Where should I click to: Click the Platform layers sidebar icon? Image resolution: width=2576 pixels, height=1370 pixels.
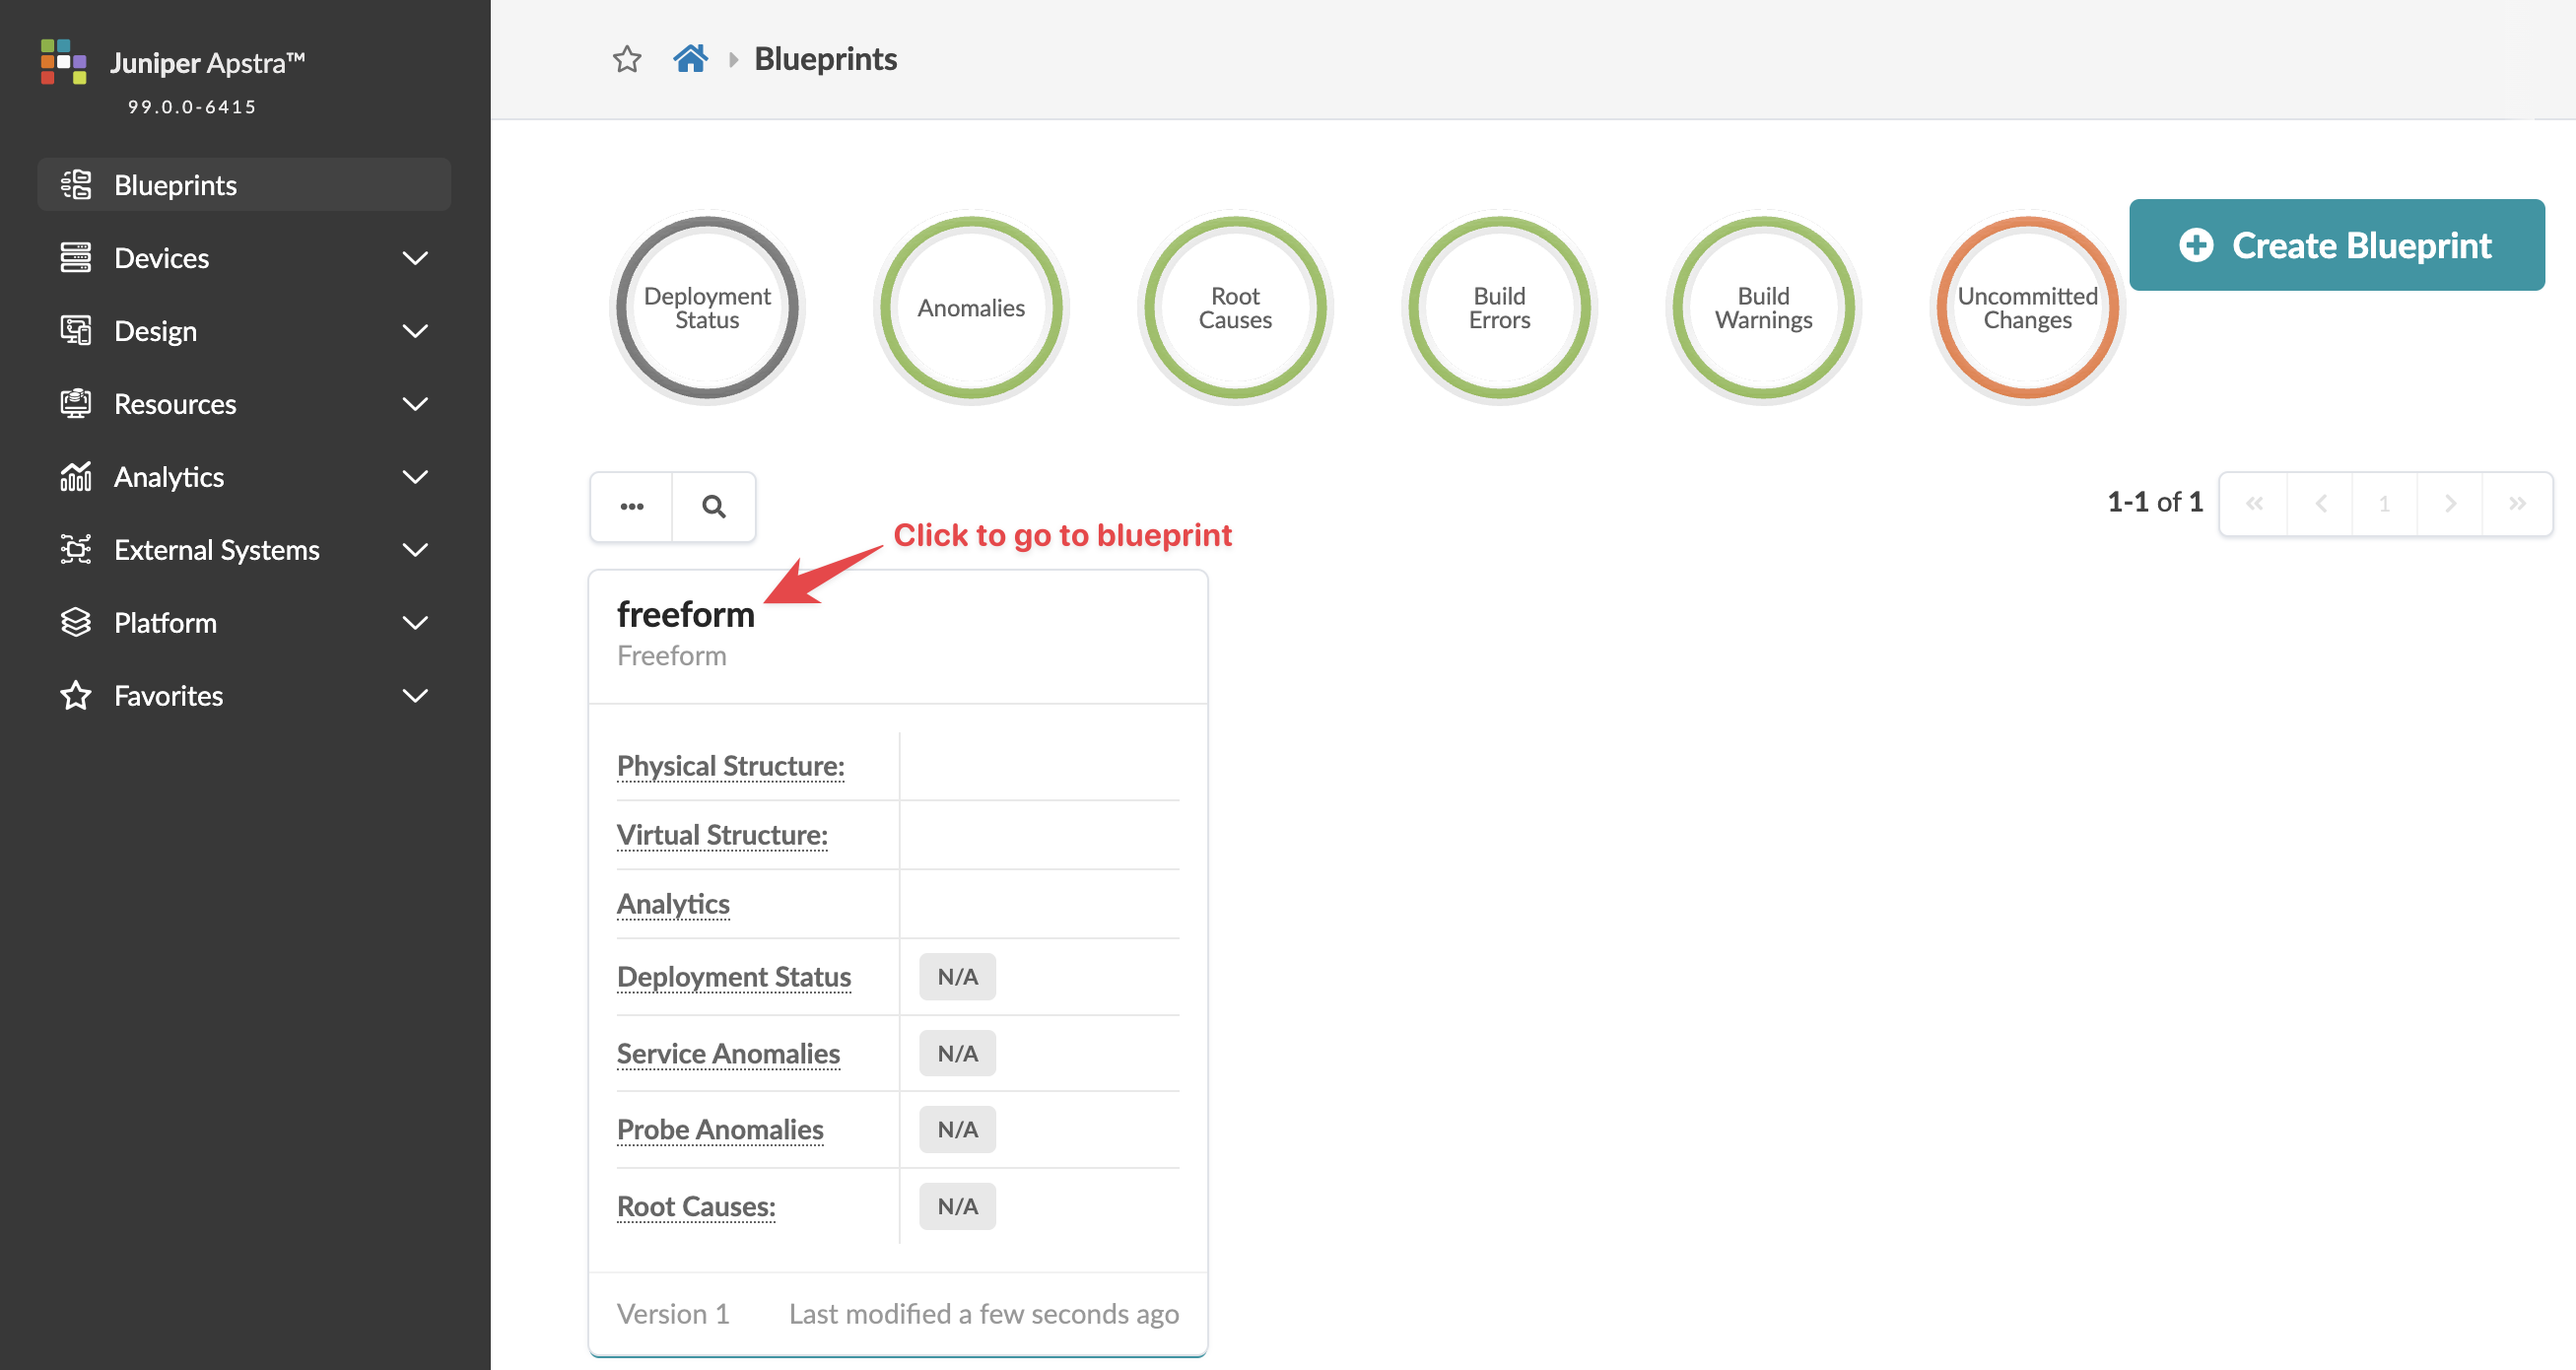click(x=76, y=623)
